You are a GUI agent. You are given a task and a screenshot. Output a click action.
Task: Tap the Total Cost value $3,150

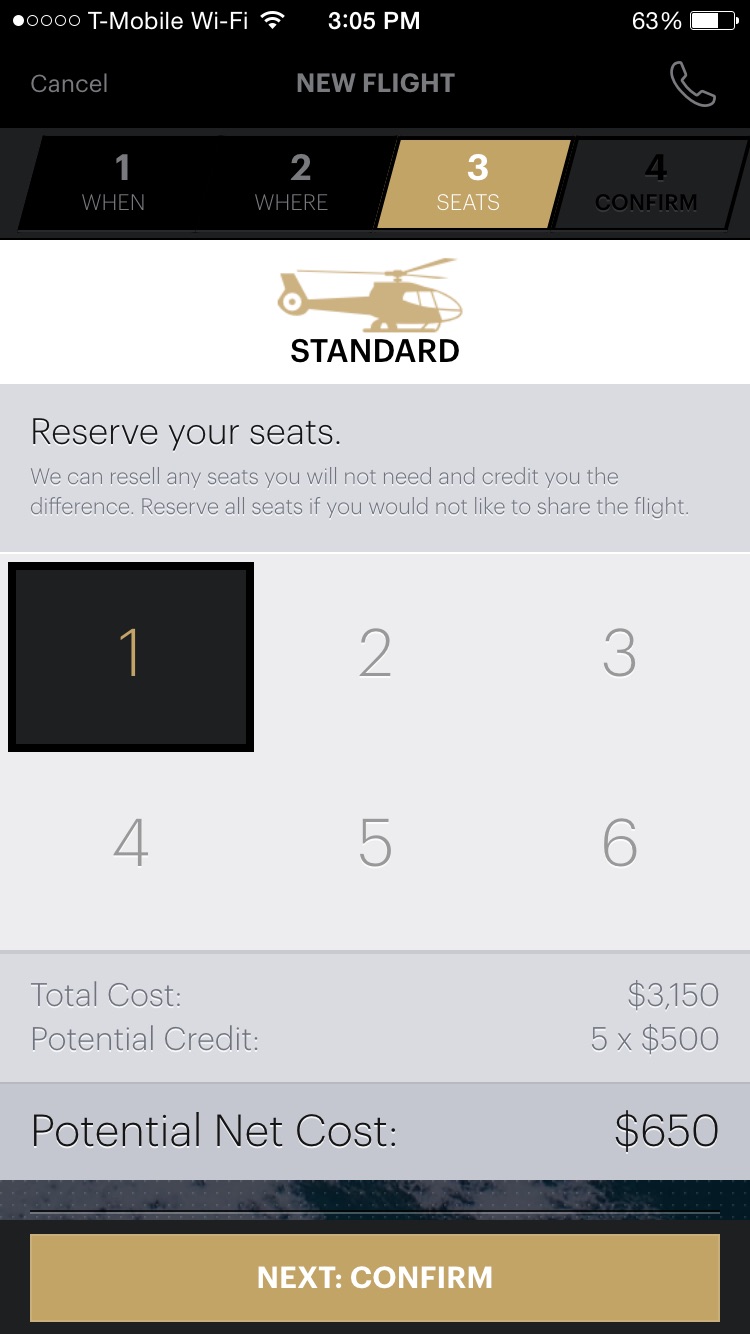pos(673,995)
